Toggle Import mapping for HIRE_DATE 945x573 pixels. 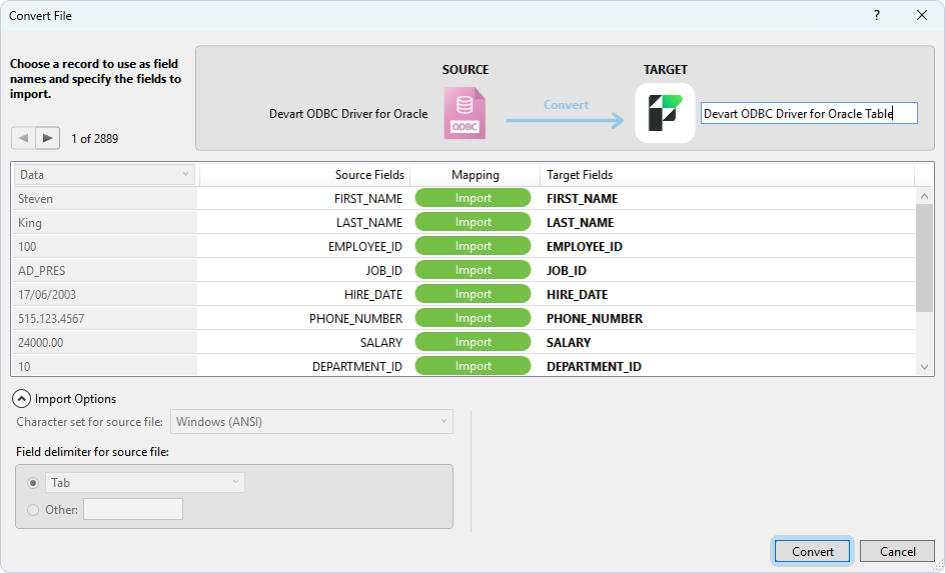pos(473,294)
